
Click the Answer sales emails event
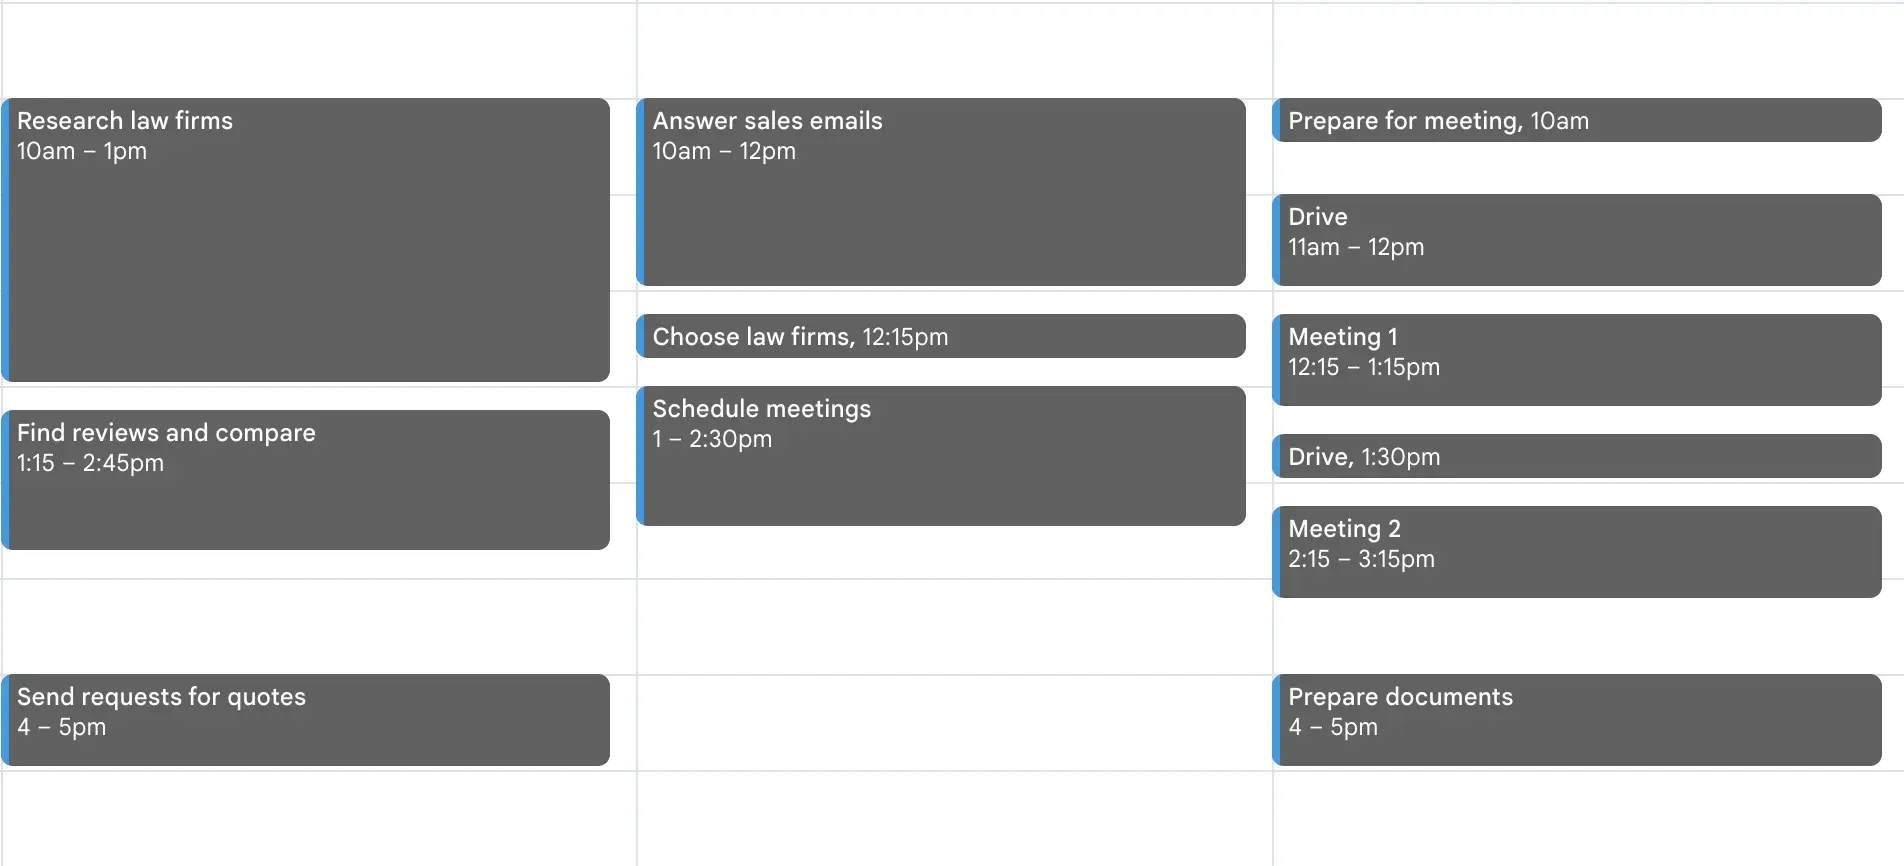[941, 192]
